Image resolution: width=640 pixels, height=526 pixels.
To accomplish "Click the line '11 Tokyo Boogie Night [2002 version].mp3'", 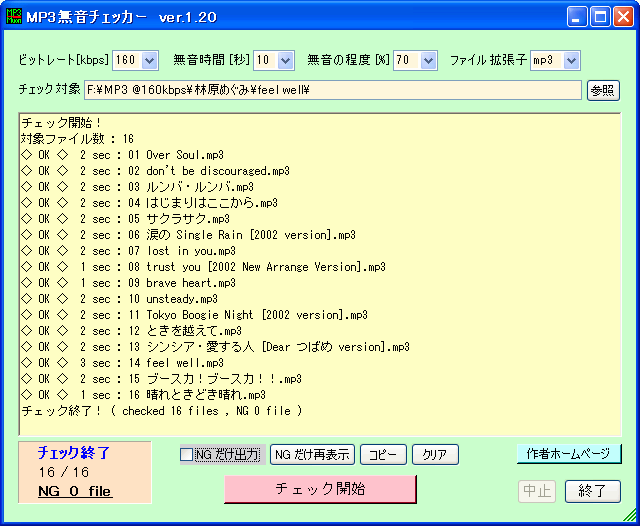I will click(x=195, y=315).
